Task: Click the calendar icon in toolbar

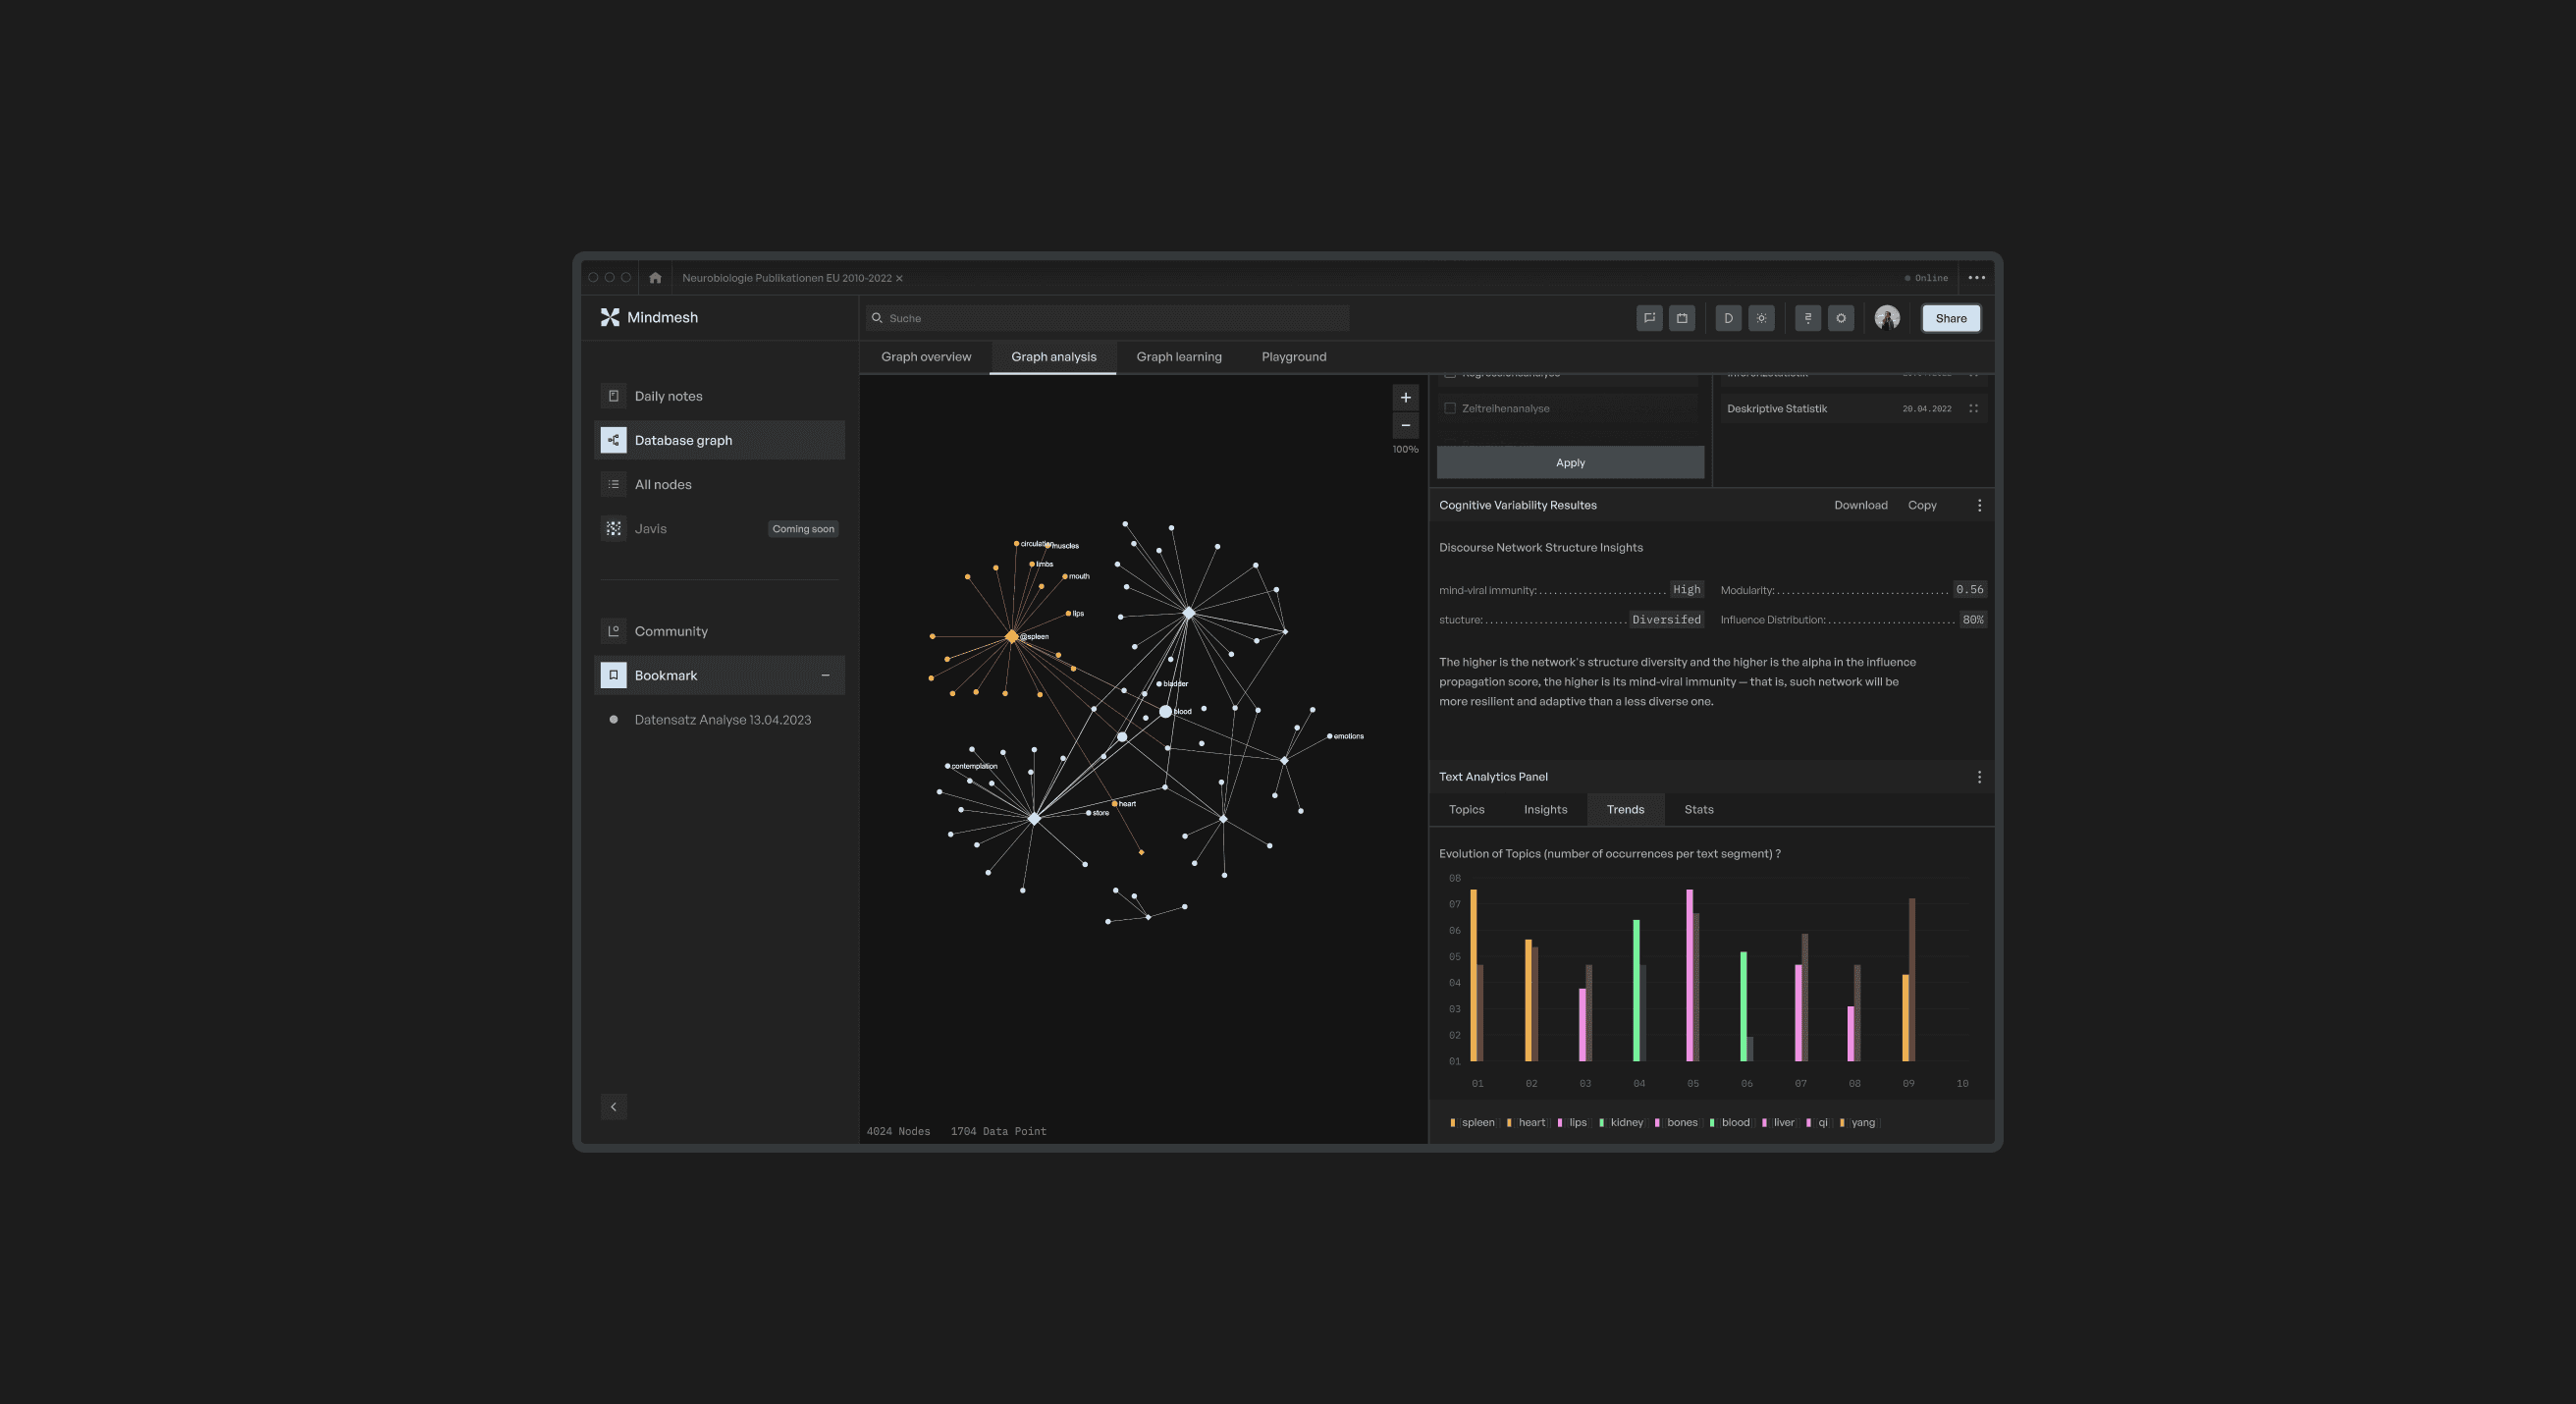Action: [1682, 318]
